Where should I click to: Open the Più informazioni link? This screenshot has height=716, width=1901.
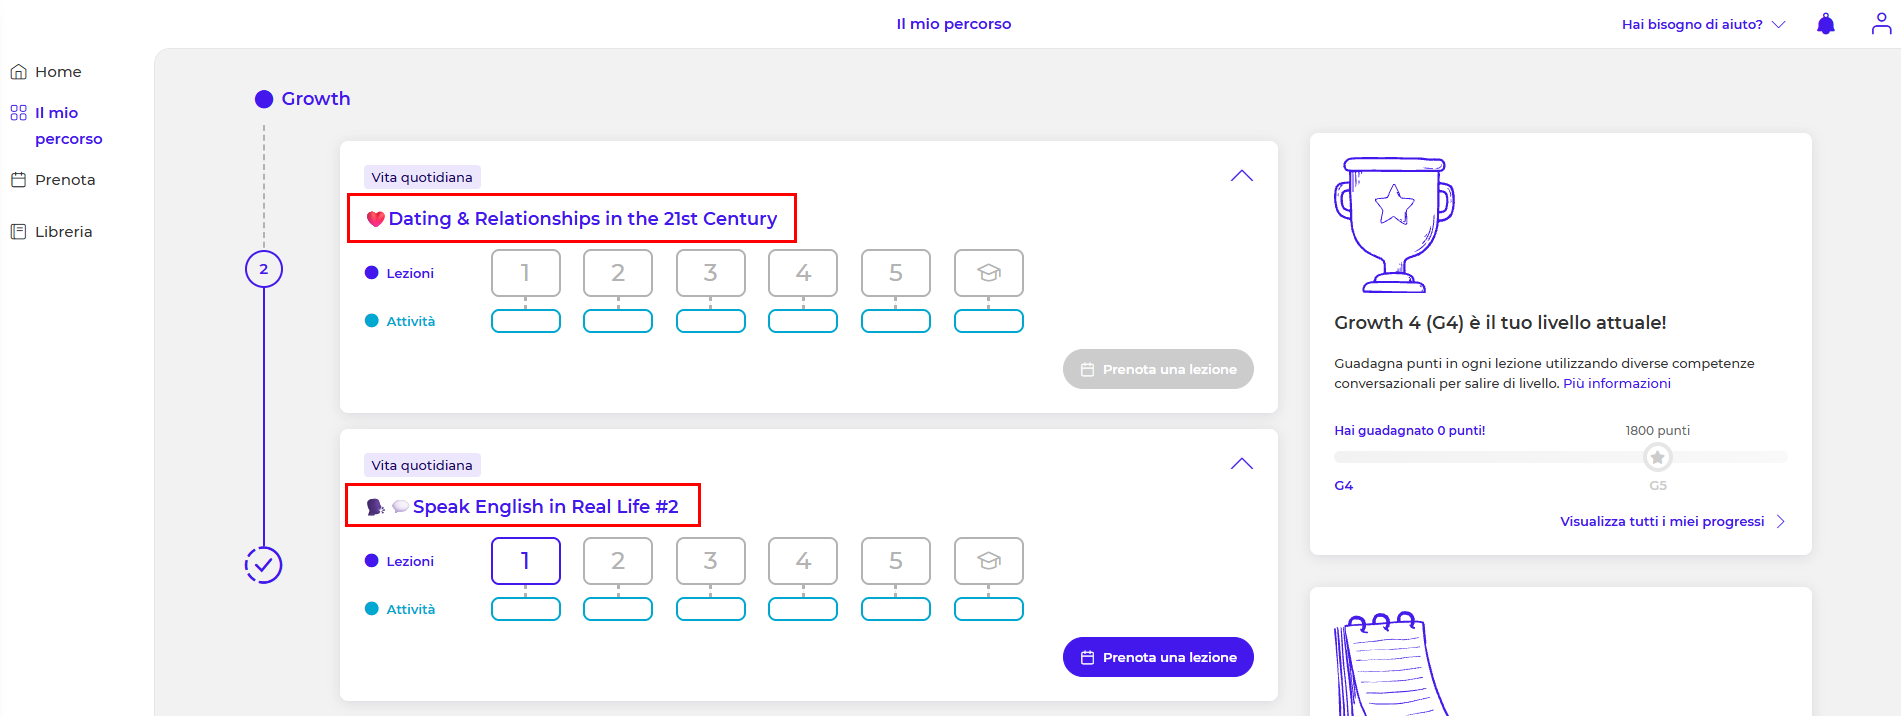click(x=1616, y=383)
